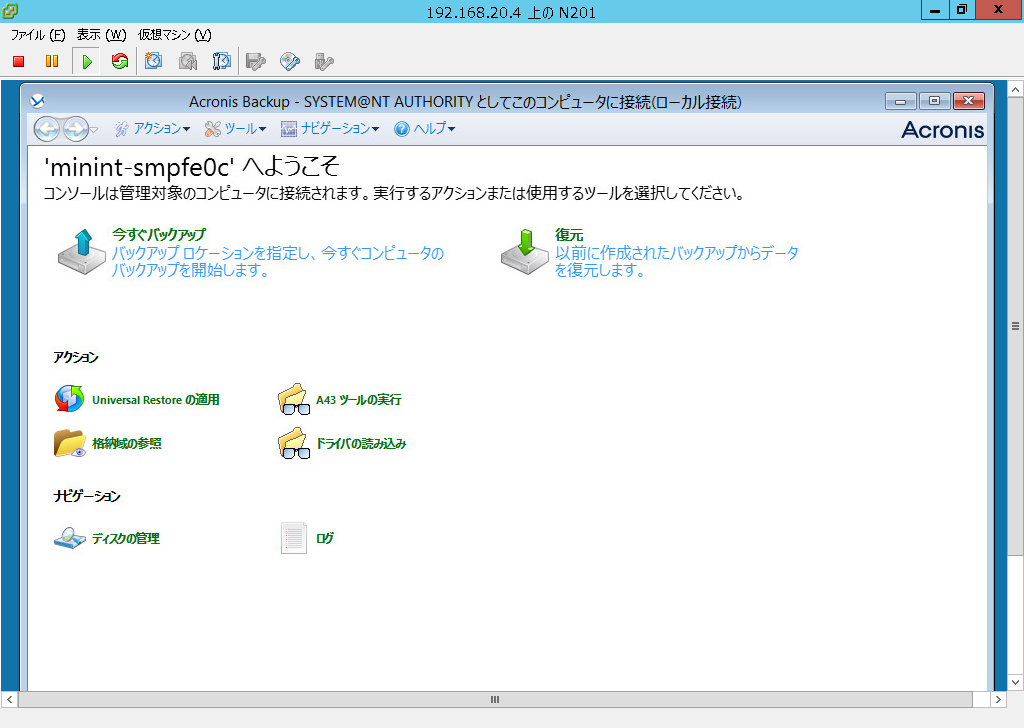Click the vertical scrollbar thumb
The image size is (1024, 728).
pyautogui.click(x=1016, y=326)
